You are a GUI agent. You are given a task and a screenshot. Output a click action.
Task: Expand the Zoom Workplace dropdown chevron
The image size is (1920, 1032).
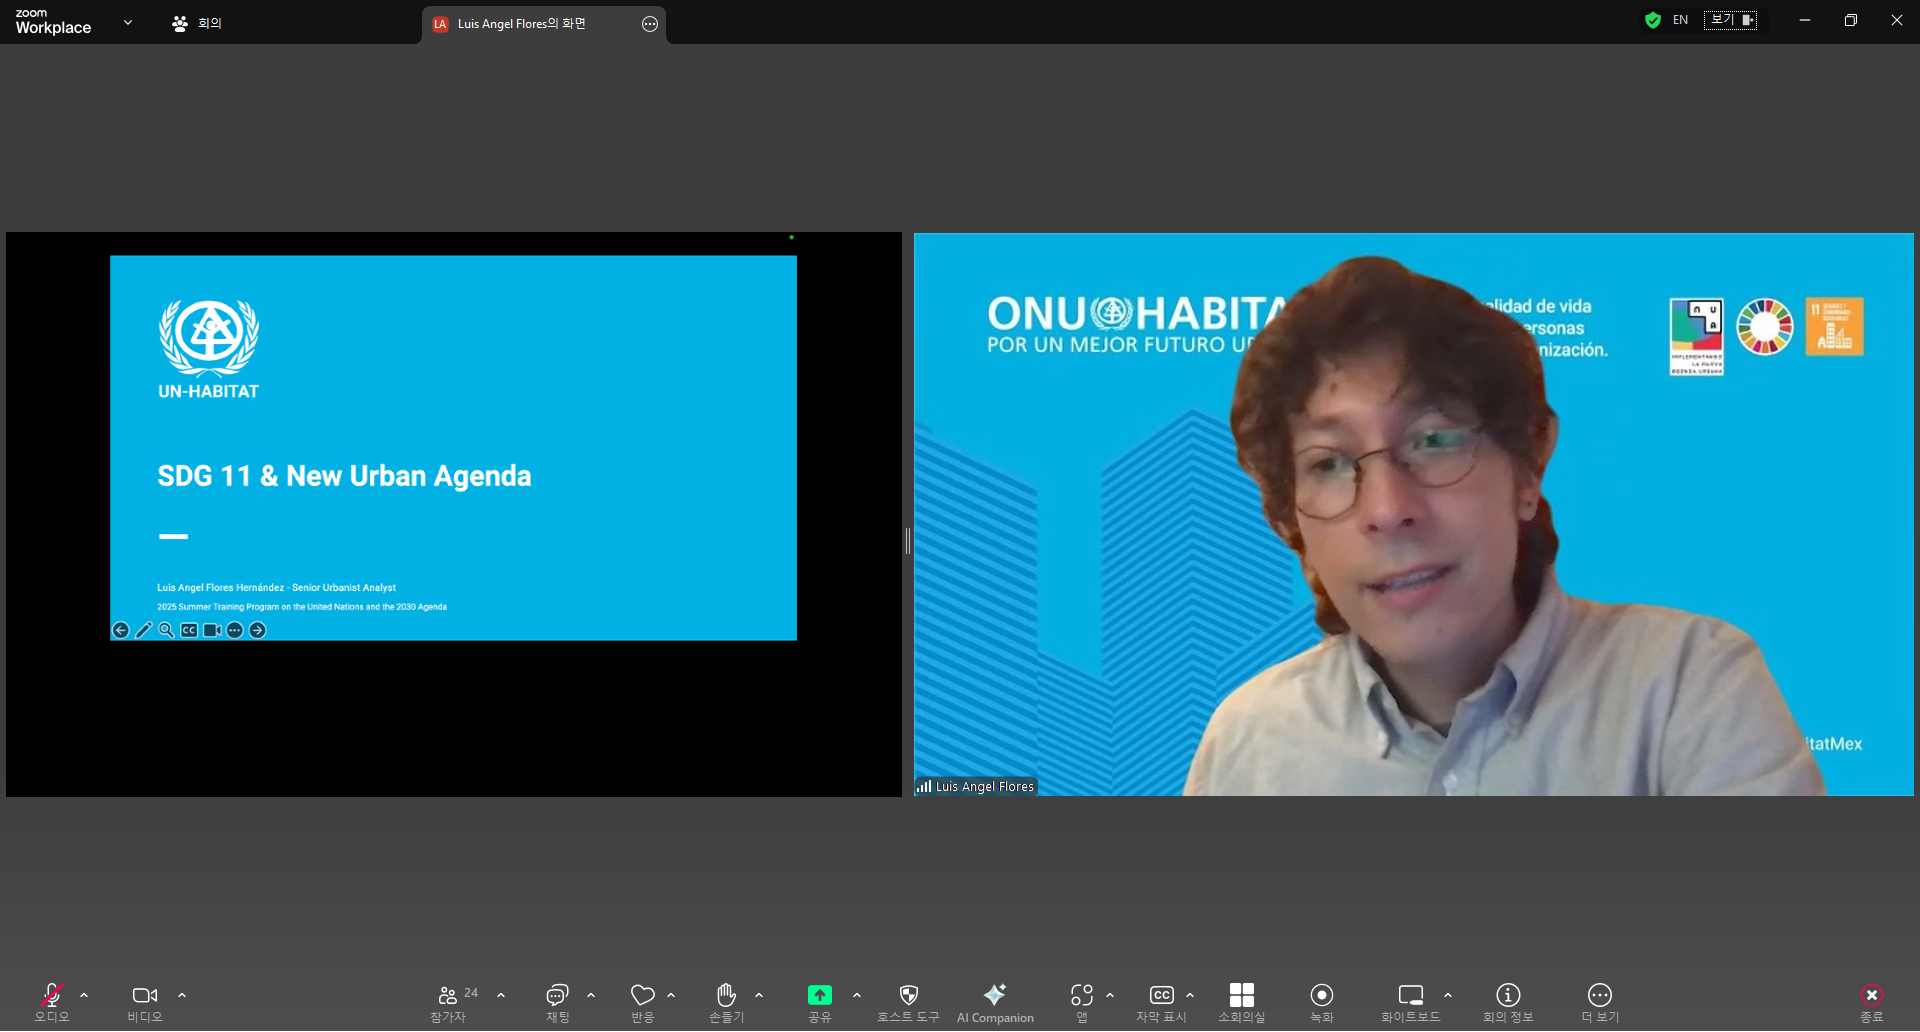(128, 22)
